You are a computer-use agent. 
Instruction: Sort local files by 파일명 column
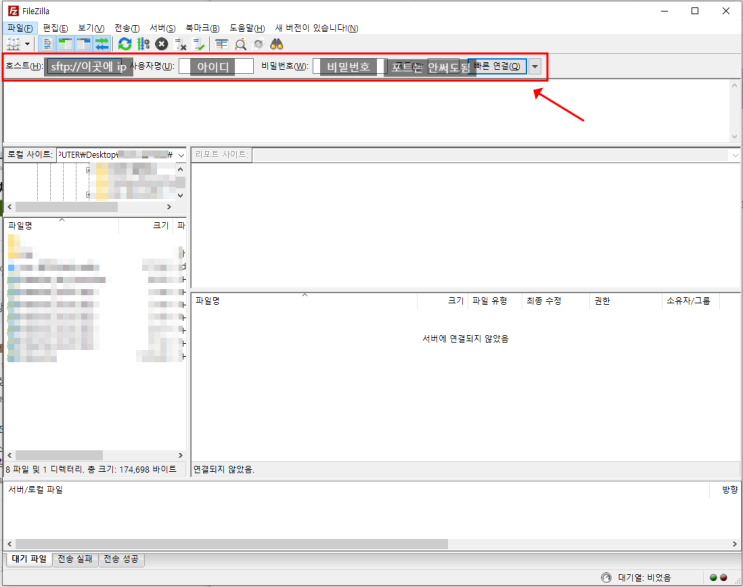point(61,226)
